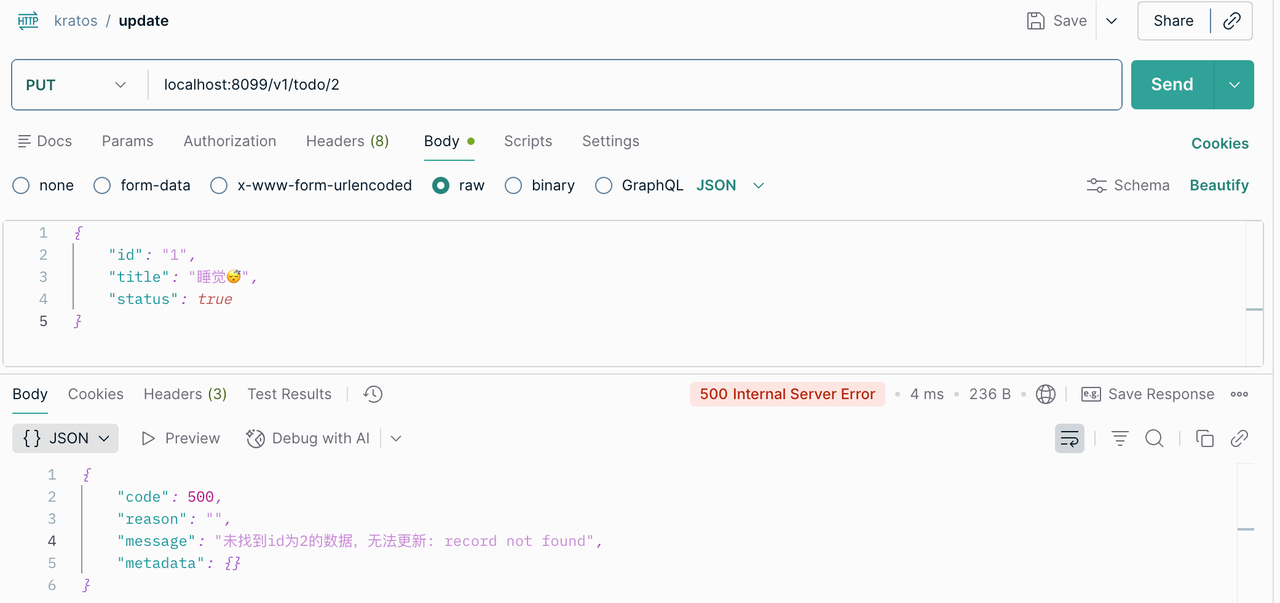Click the Send button
Viewport: 1280px width, 603px height.
point(1172,85)
